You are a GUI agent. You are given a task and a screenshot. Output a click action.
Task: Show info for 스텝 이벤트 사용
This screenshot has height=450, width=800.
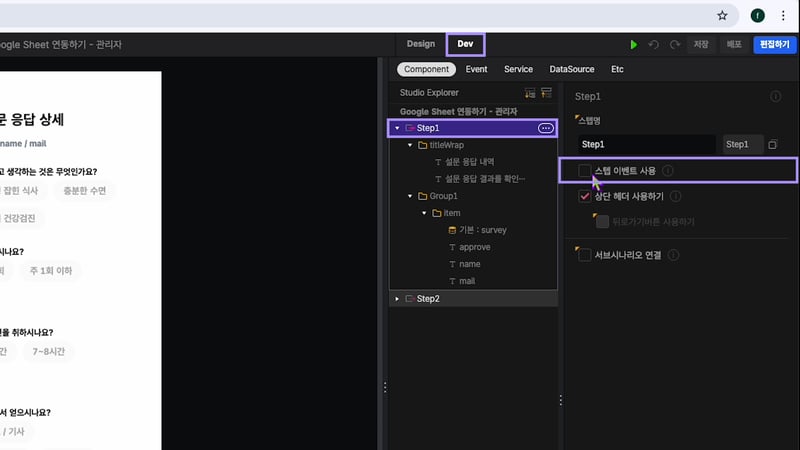point(667,171)
